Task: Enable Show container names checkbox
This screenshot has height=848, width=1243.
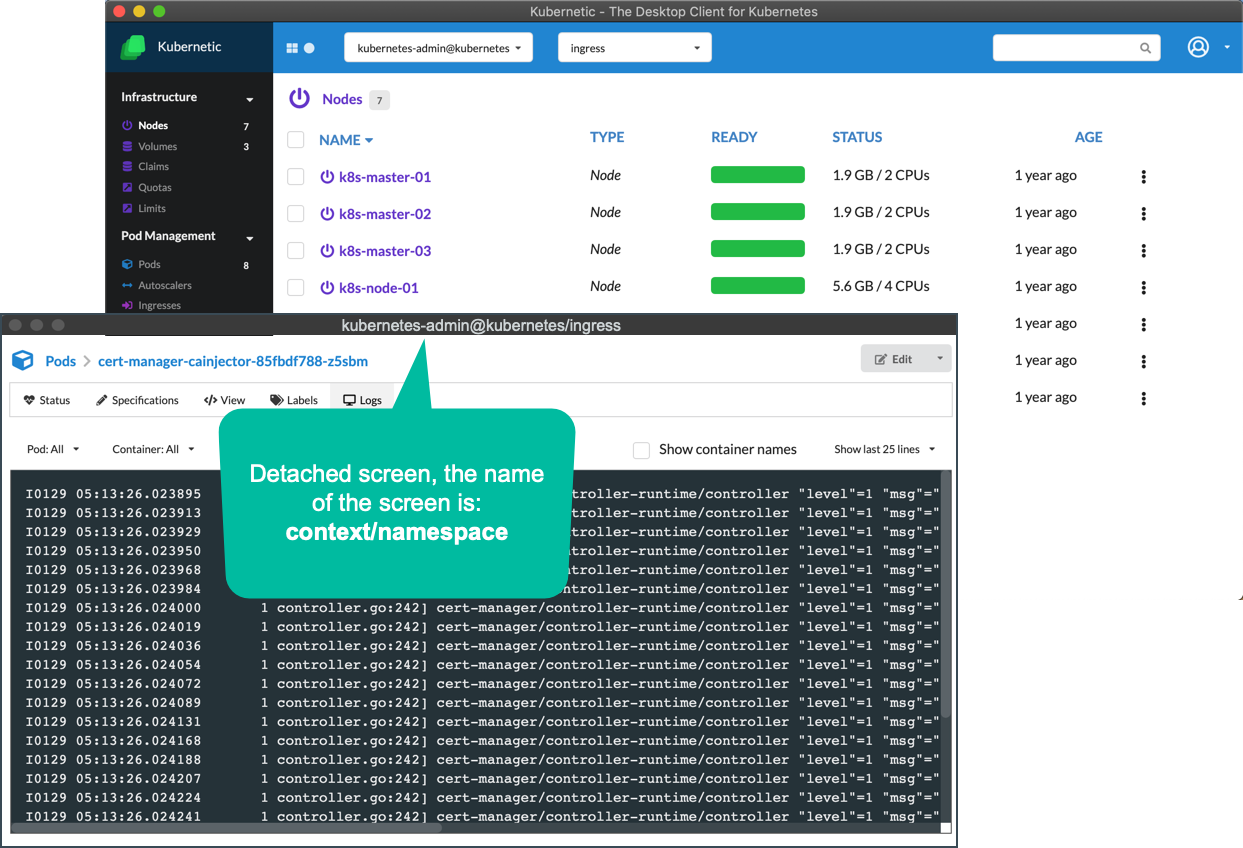Action: 641,450
